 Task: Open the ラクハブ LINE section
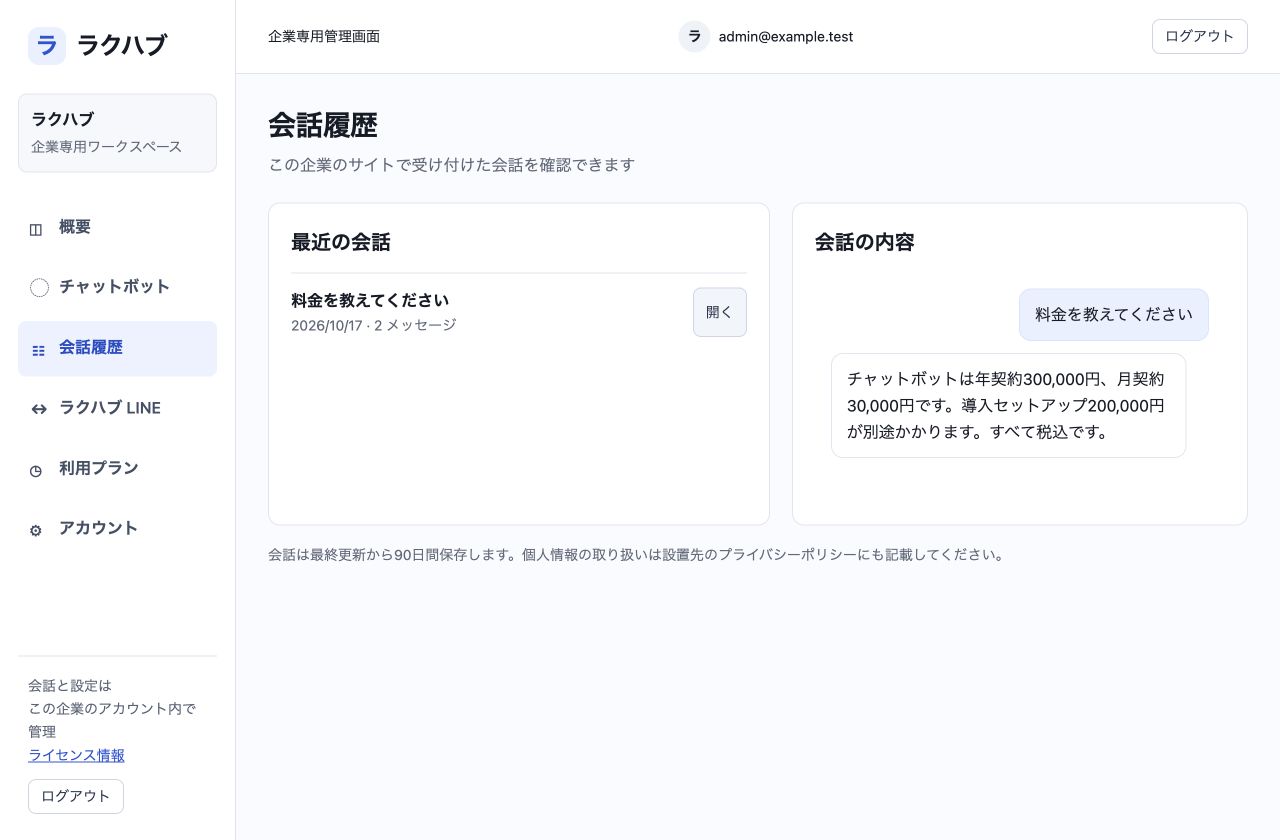pyautogui.click(x=117, y=408)
